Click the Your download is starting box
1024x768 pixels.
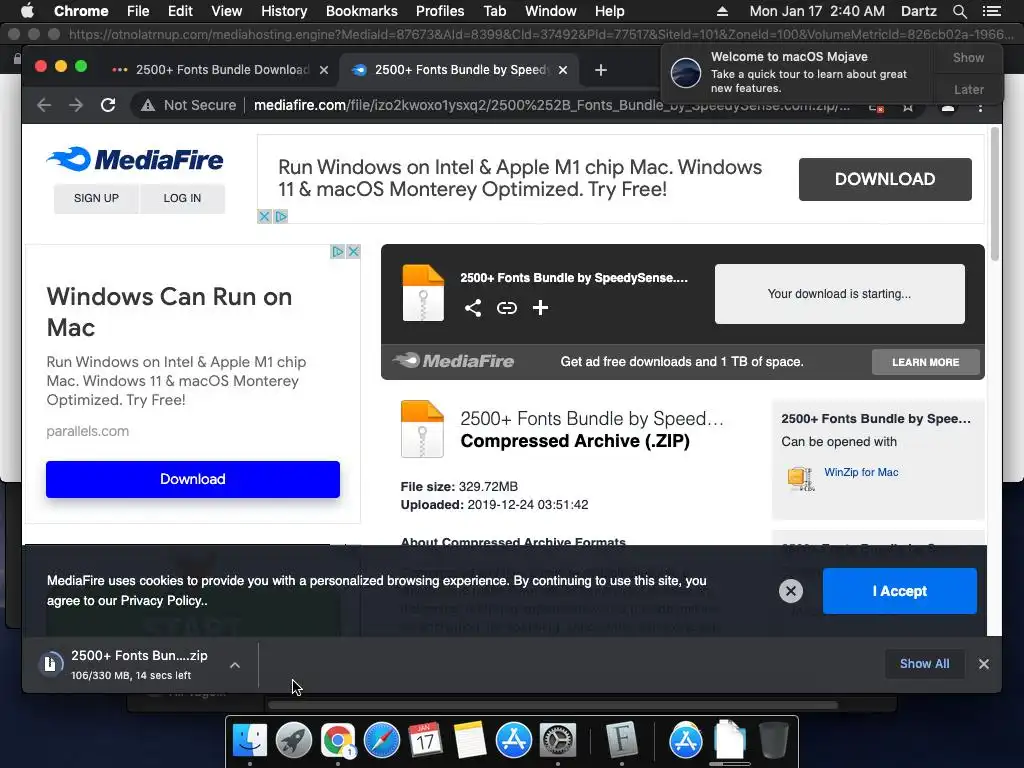click(839, 294)
